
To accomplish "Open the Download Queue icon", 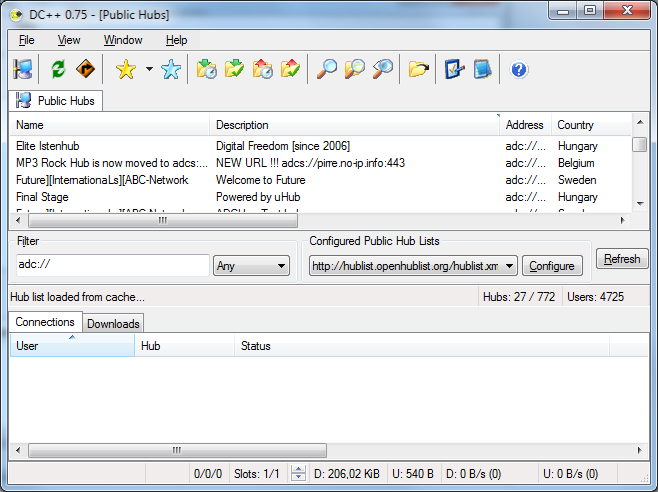I will pos(207,69).
